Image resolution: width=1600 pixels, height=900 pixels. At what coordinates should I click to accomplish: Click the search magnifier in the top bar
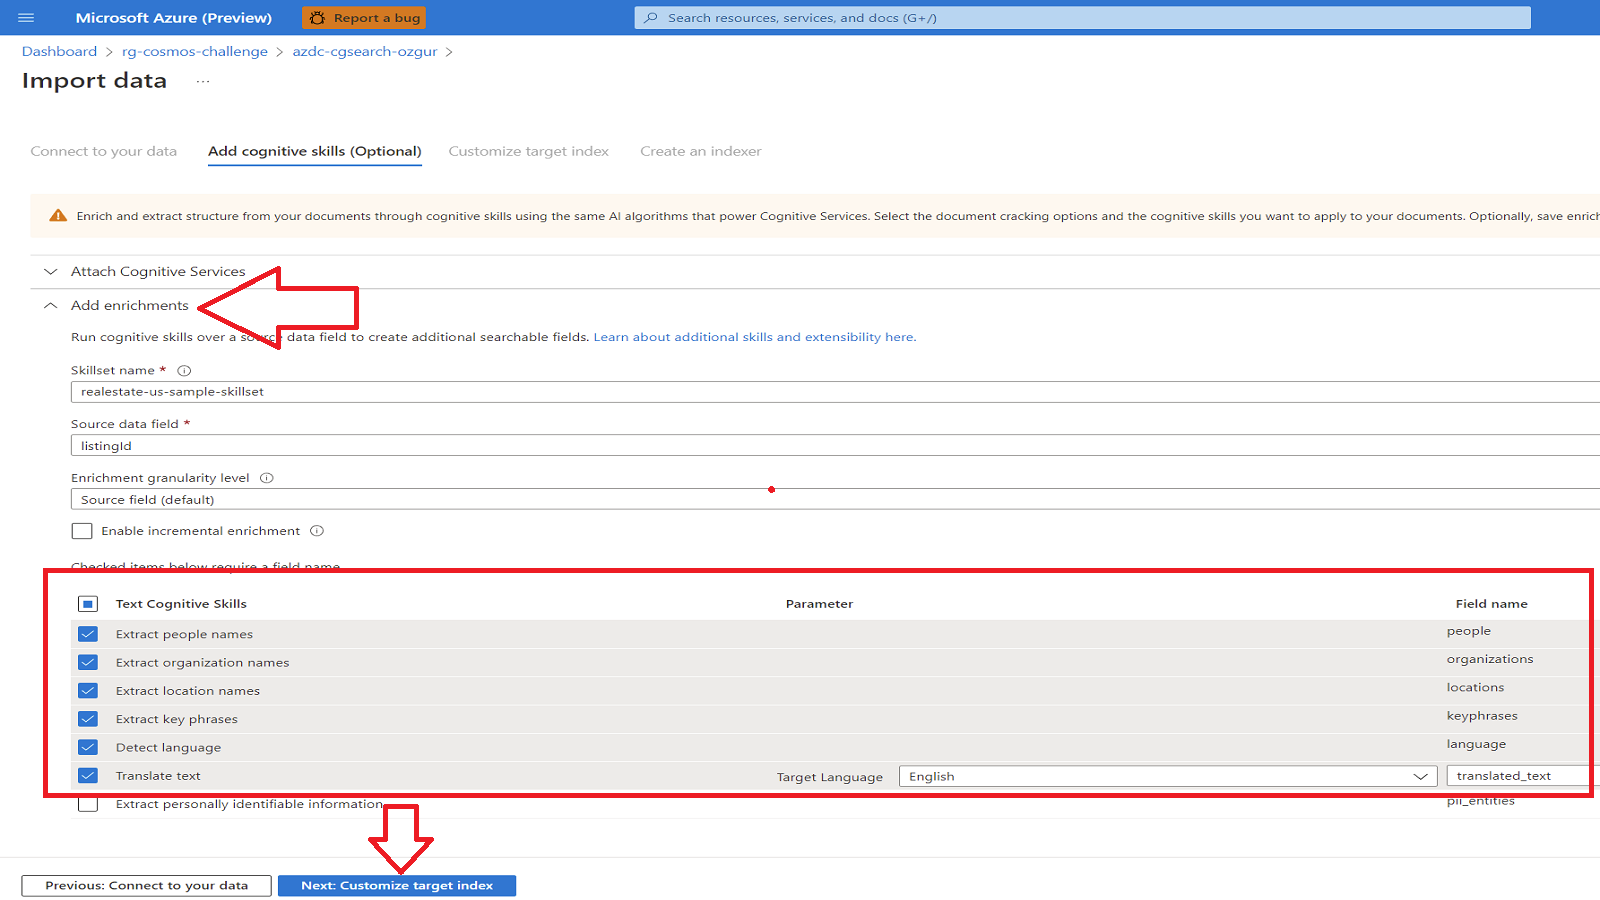tap(651, 17)
